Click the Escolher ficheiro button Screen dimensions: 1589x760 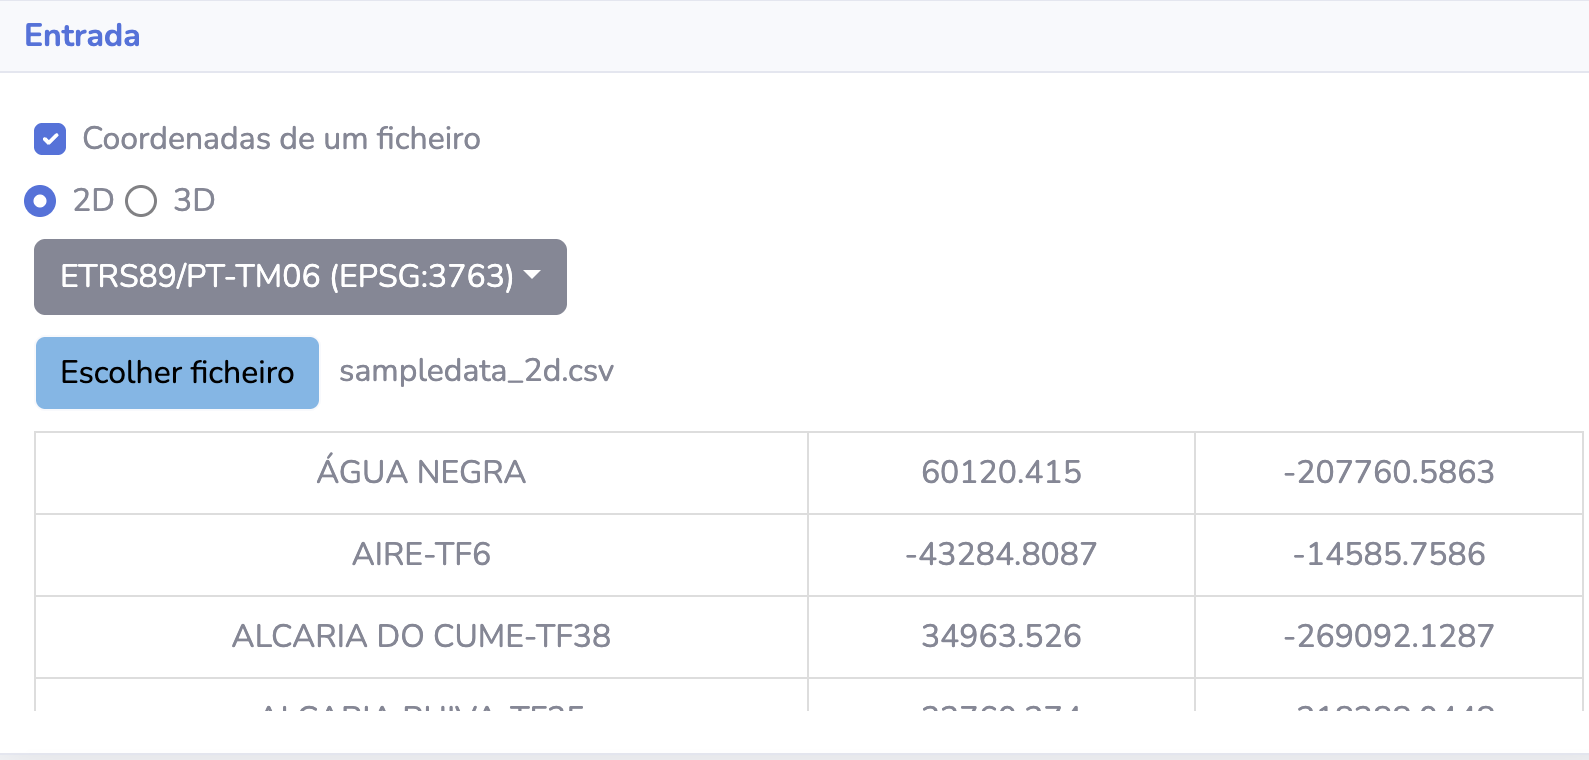tap(177, 373)
